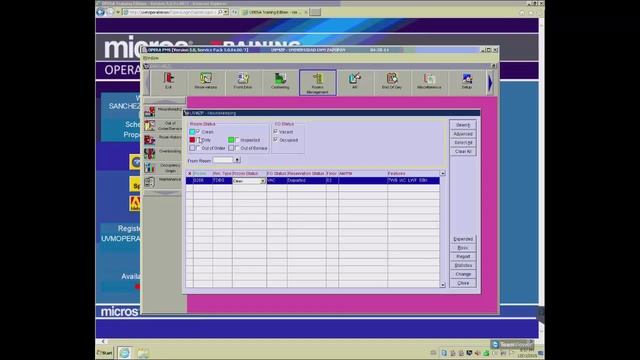Select the Departed cell in room row
The image size is (640, 360).
click(x=307, y=180)
